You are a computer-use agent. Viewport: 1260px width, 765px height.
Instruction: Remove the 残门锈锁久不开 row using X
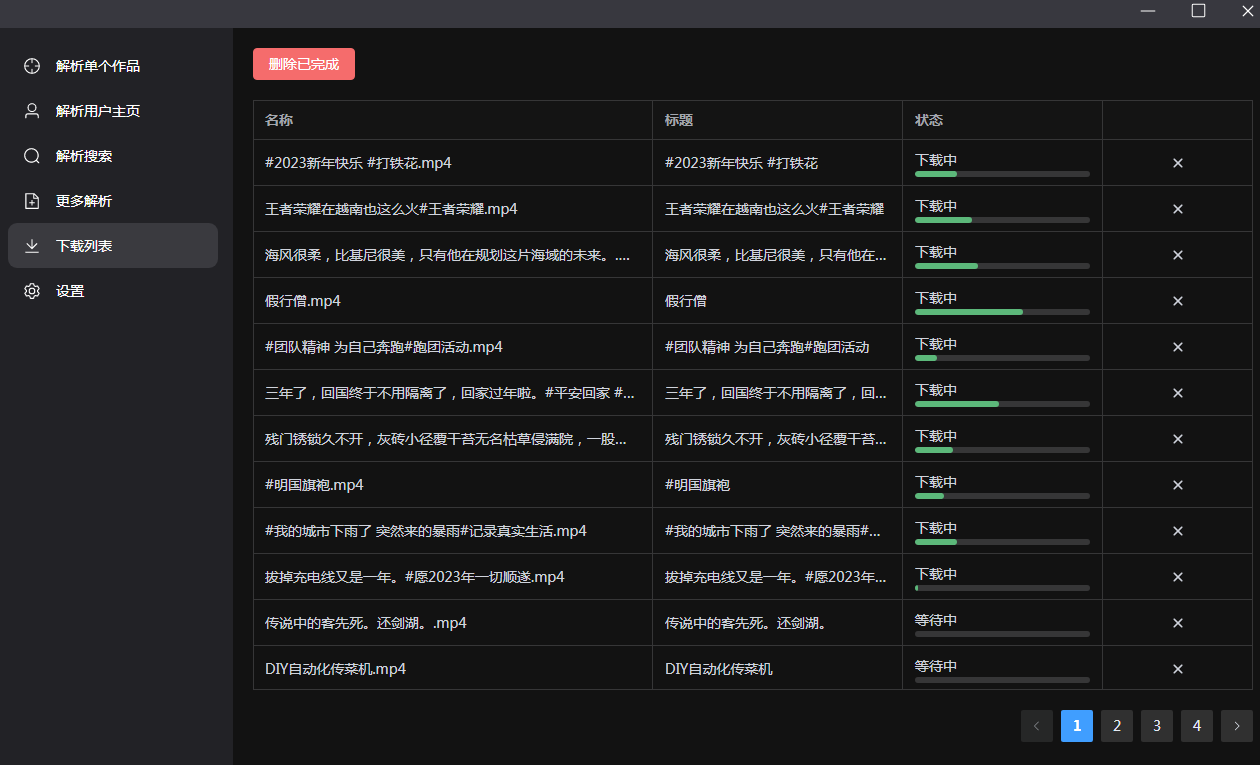tap(1178, 439)
